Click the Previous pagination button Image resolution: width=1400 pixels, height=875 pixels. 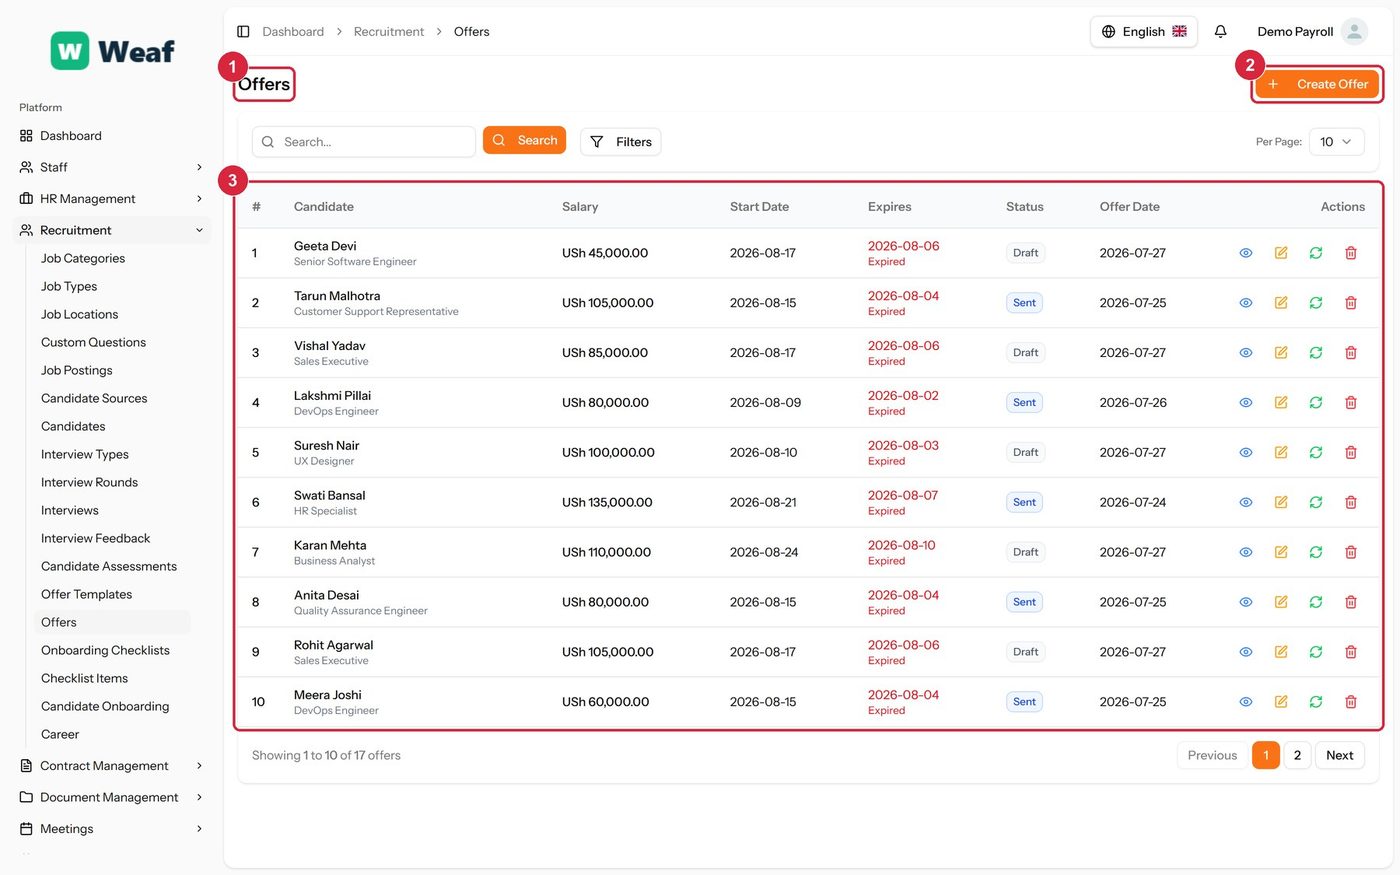(1212, 756)
